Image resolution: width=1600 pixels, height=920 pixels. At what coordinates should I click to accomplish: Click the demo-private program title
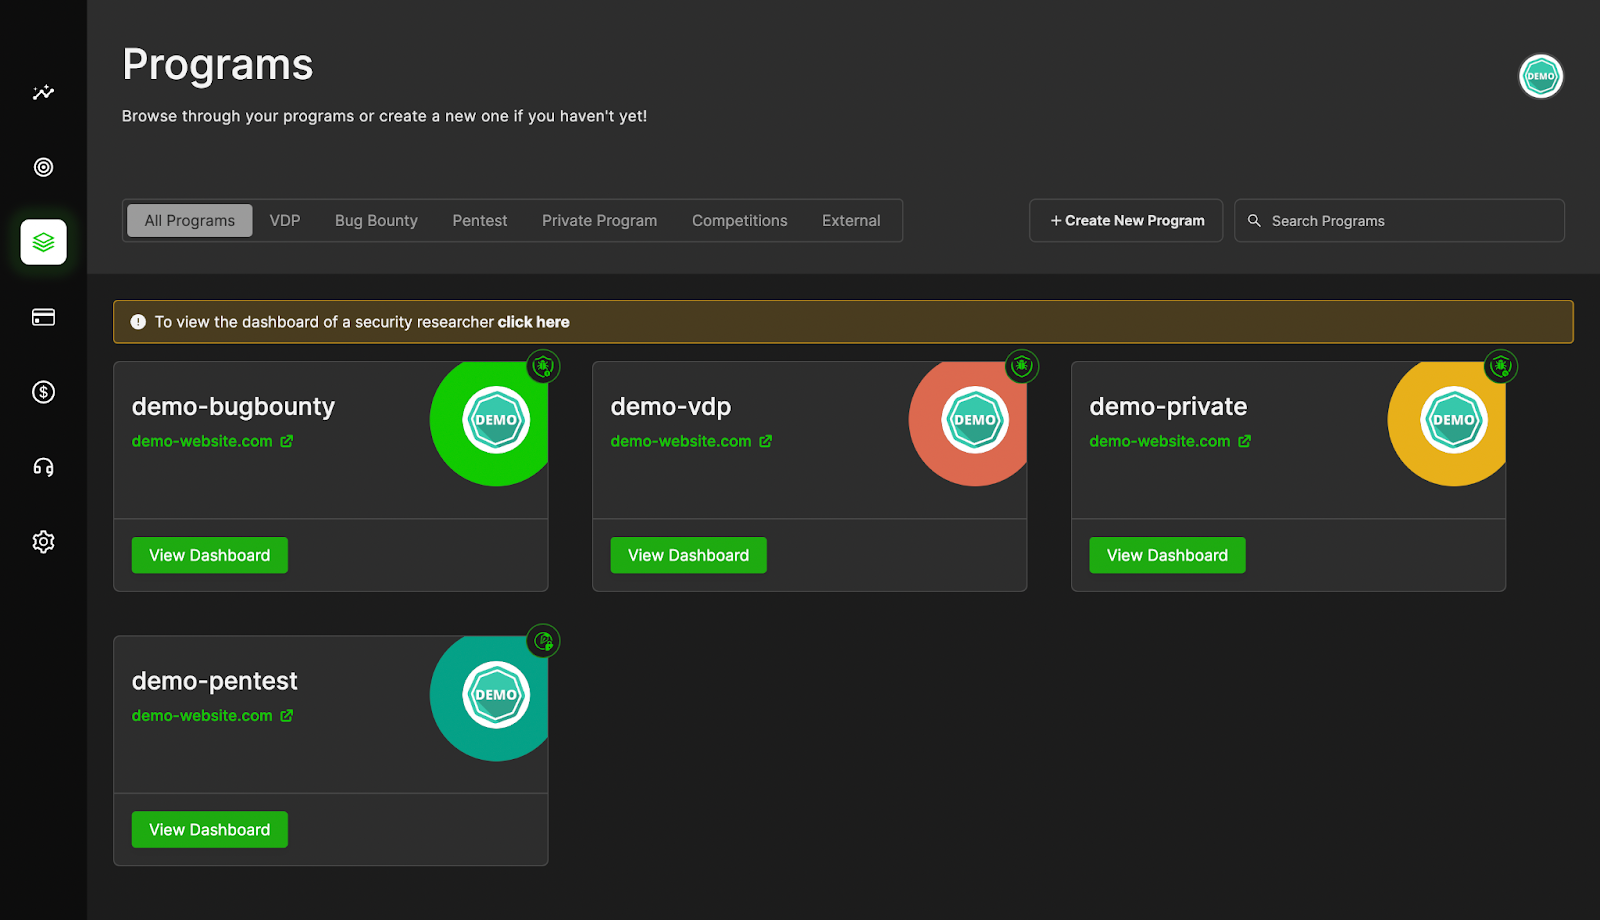point(1168,407)
